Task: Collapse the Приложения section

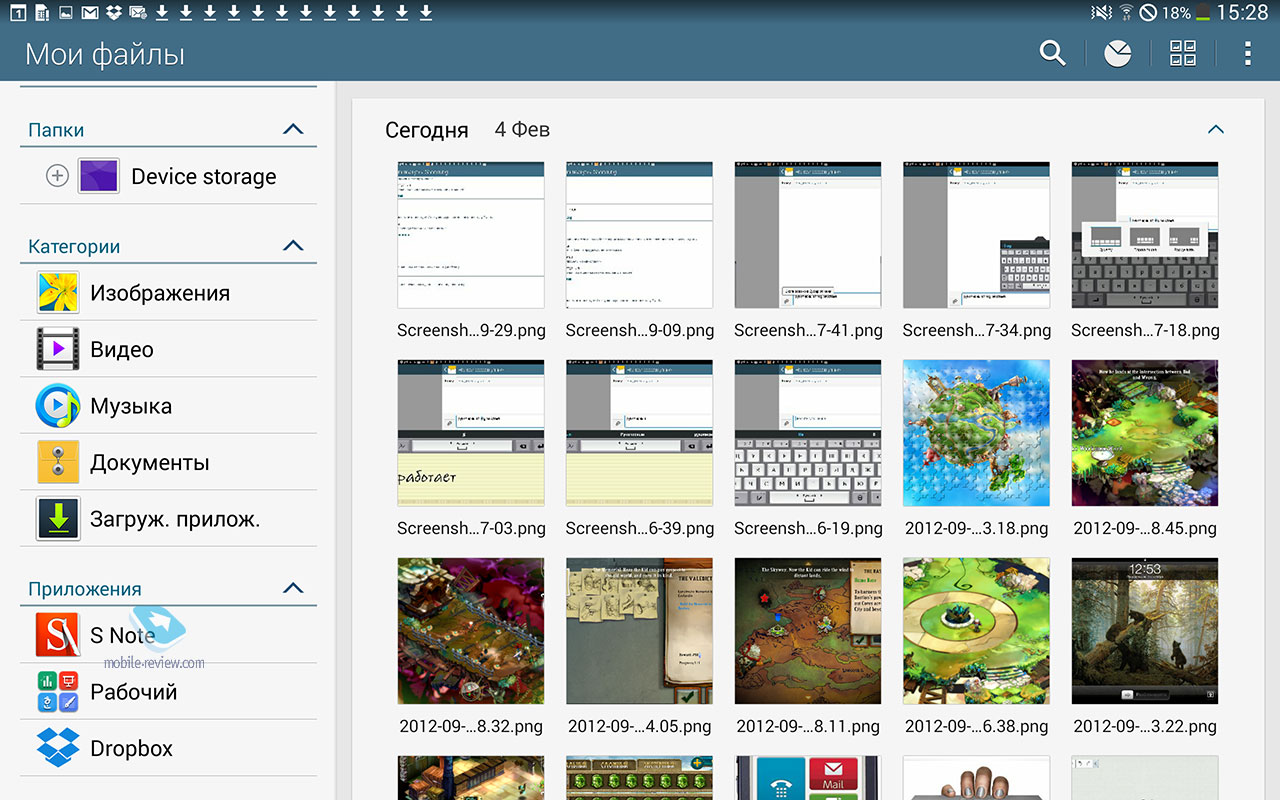Action: [x=293, y=588]
